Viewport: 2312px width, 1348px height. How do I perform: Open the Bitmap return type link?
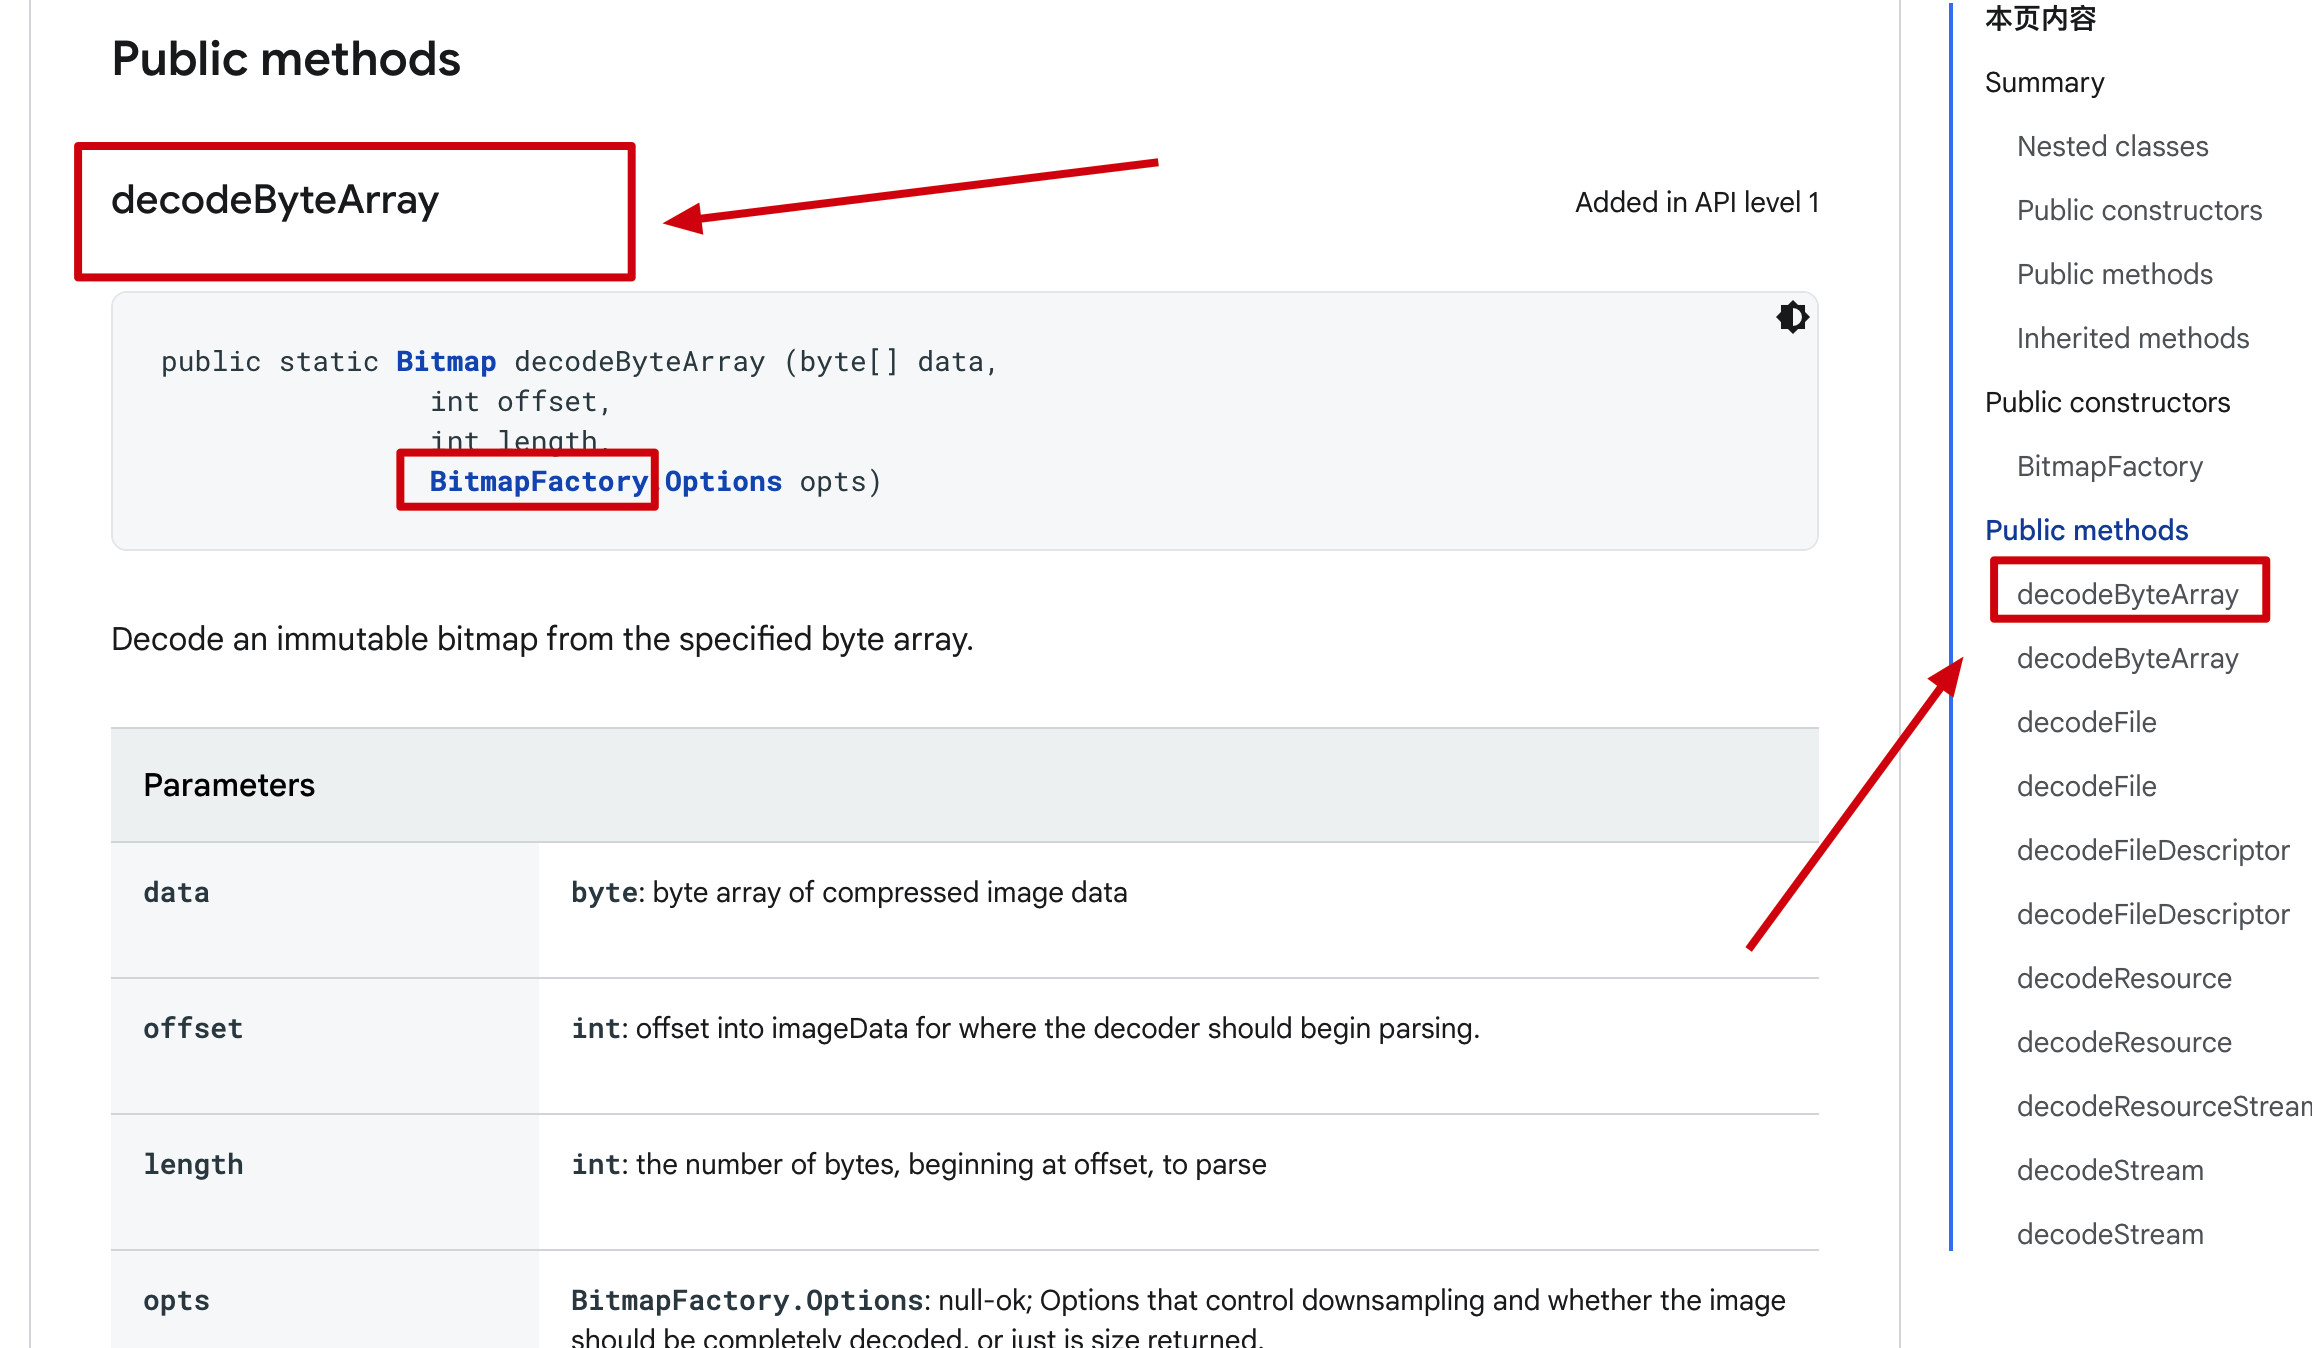(446, 362)
